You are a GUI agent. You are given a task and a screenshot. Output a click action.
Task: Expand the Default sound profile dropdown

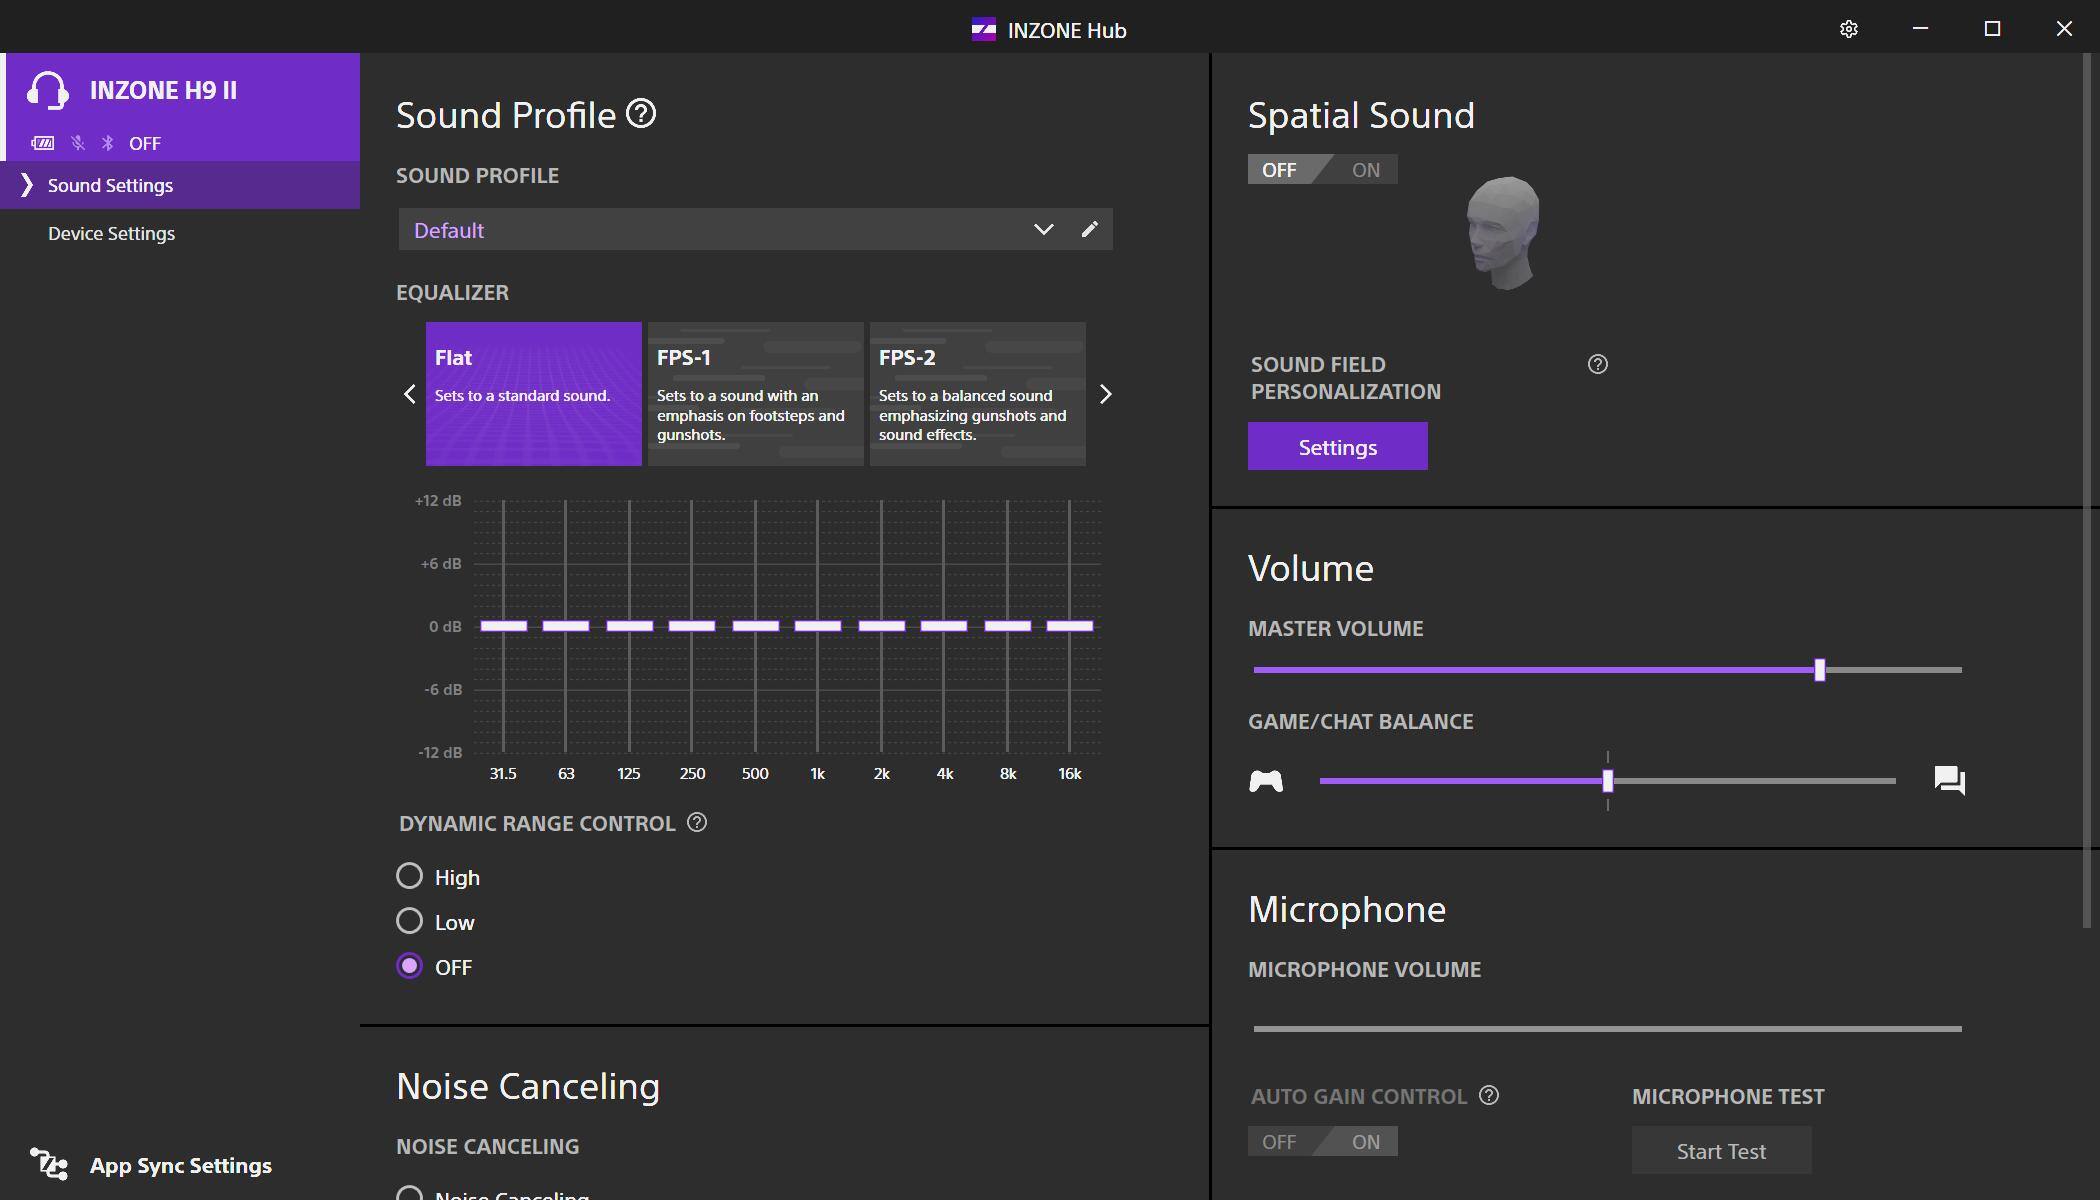pos(1043,230)
